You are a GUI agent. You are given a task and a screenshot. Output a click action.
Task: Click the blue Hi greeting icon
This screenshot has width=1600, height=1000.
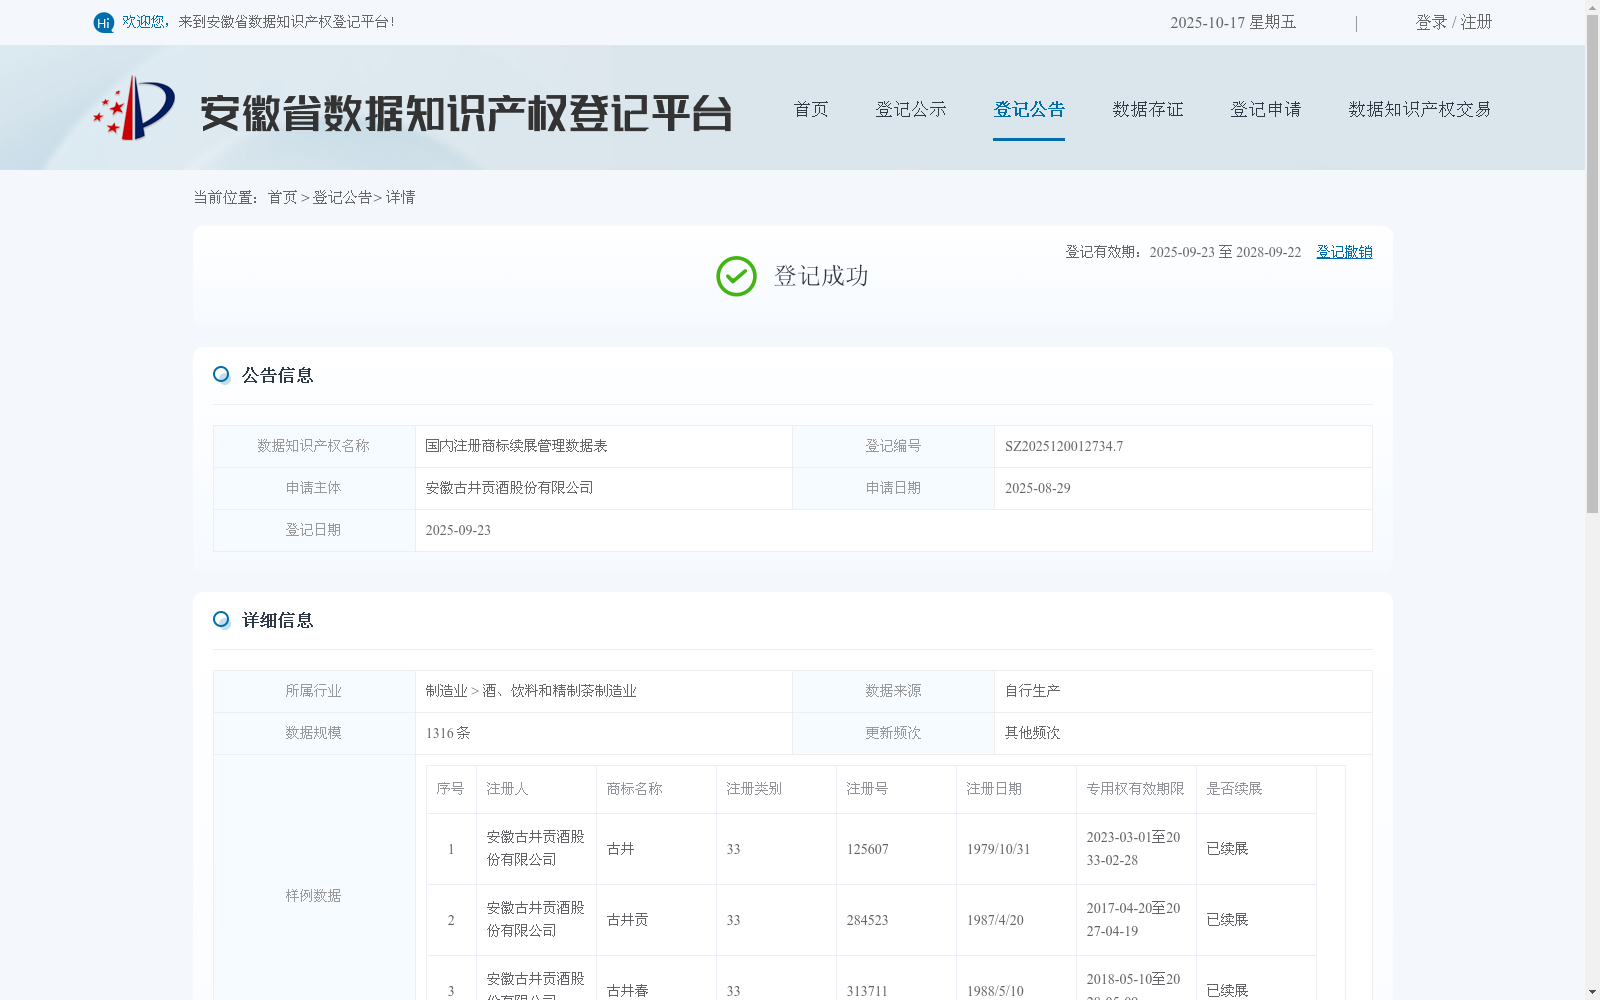tap(103, 22)
